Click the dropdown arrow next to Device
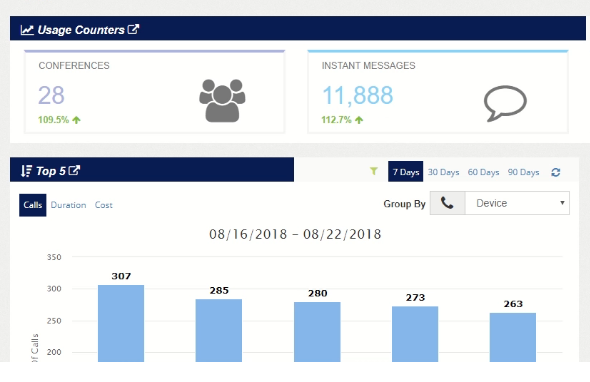The width and height of the screenshot is (590, 382). [562, 203]
